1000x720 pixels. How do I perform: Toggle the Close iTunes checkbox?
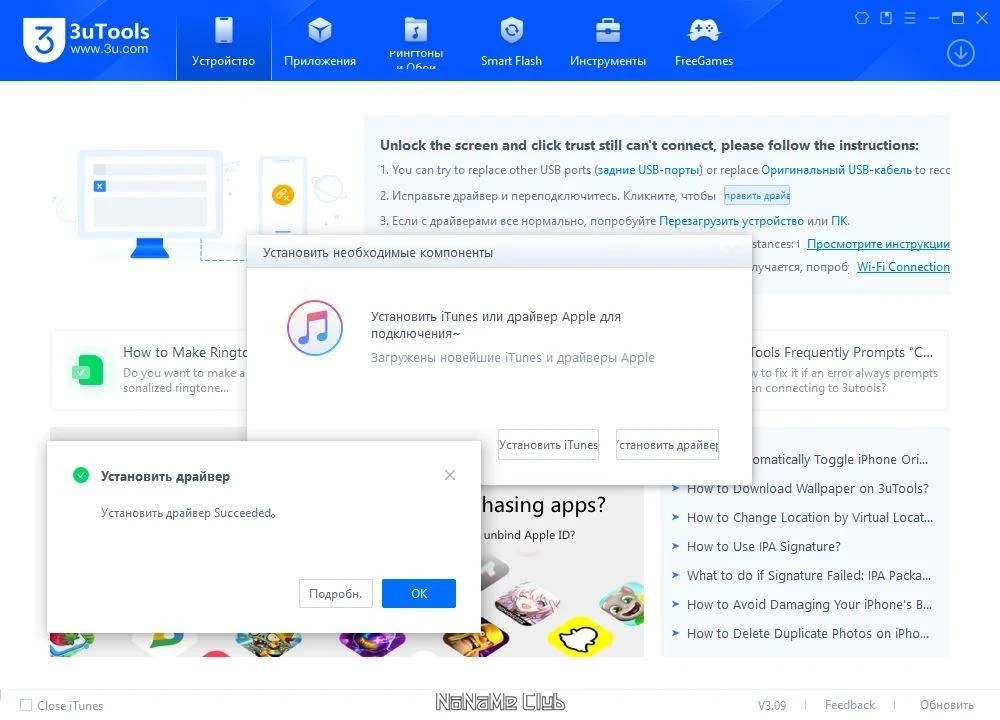tap(26, 705)
